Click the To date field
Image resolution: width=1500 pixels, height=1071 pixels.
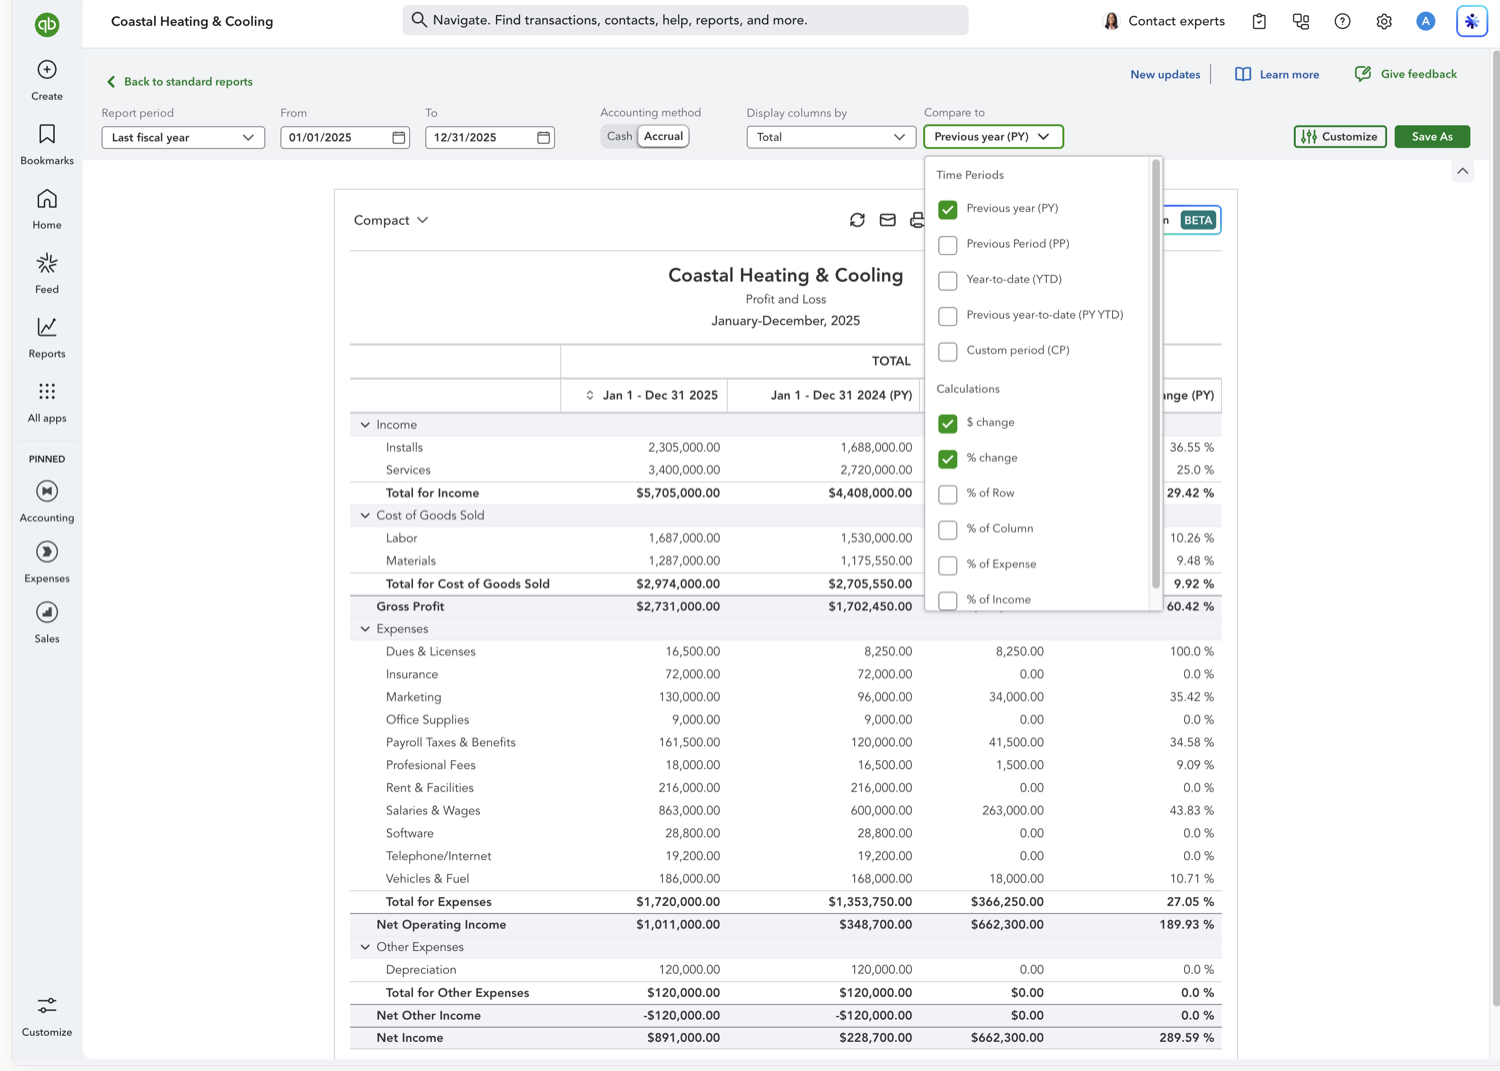[x=490, y=137]
